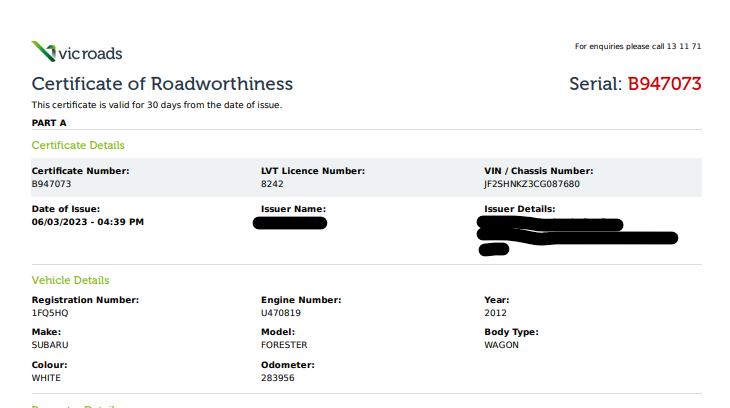The width and height of the screenshot is (730, 408).
Task: Select the PART A heading
Action: (49, 123)
